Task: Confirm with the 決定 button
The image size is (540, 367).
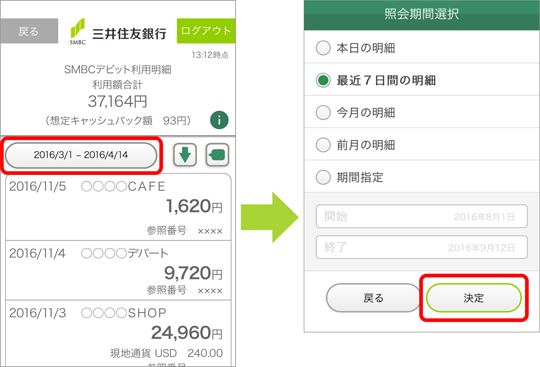Action: pos(474,298)
